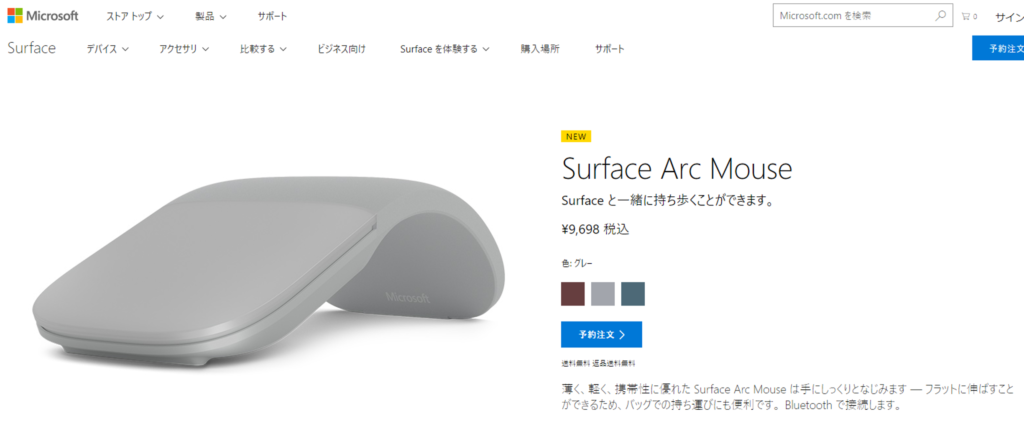Image resolution: width=1024 pixels, height=429 pixels.
Task: Expand the ストア トップ dropdown
Action: [135, 16]
